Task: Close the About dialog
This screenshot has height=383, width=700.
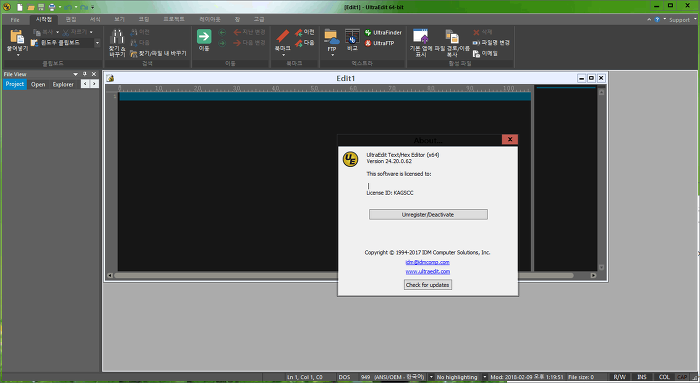Action: click(510, 139)
